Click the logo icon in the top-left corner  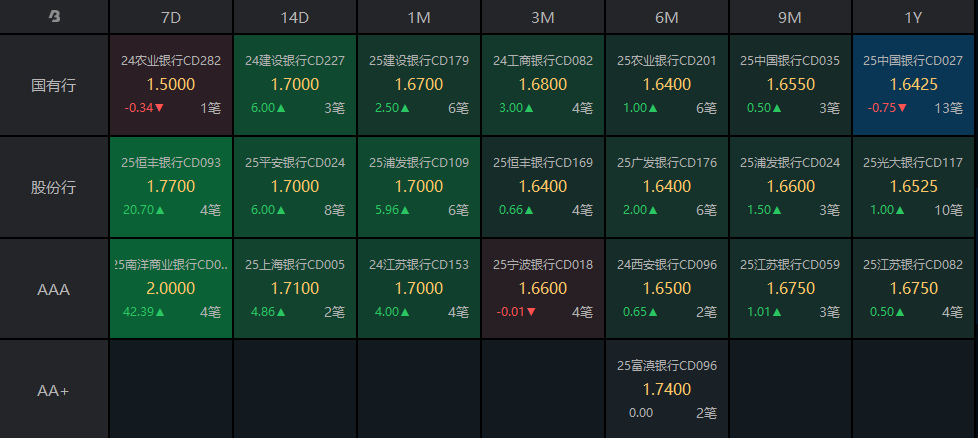click(x=54, y=17)
